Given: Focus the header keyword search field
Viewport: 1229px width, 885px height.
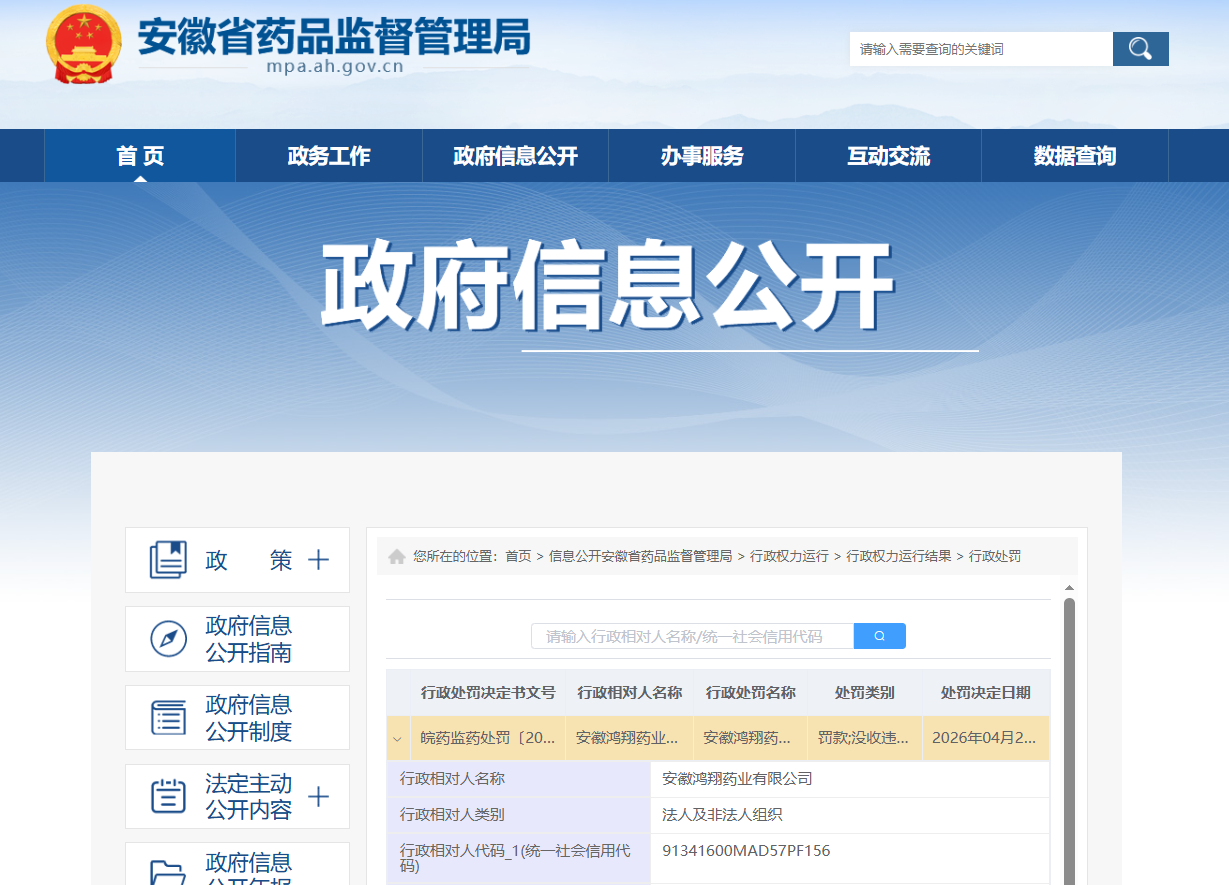Looking at the screenshot, I should pos(981,49).
